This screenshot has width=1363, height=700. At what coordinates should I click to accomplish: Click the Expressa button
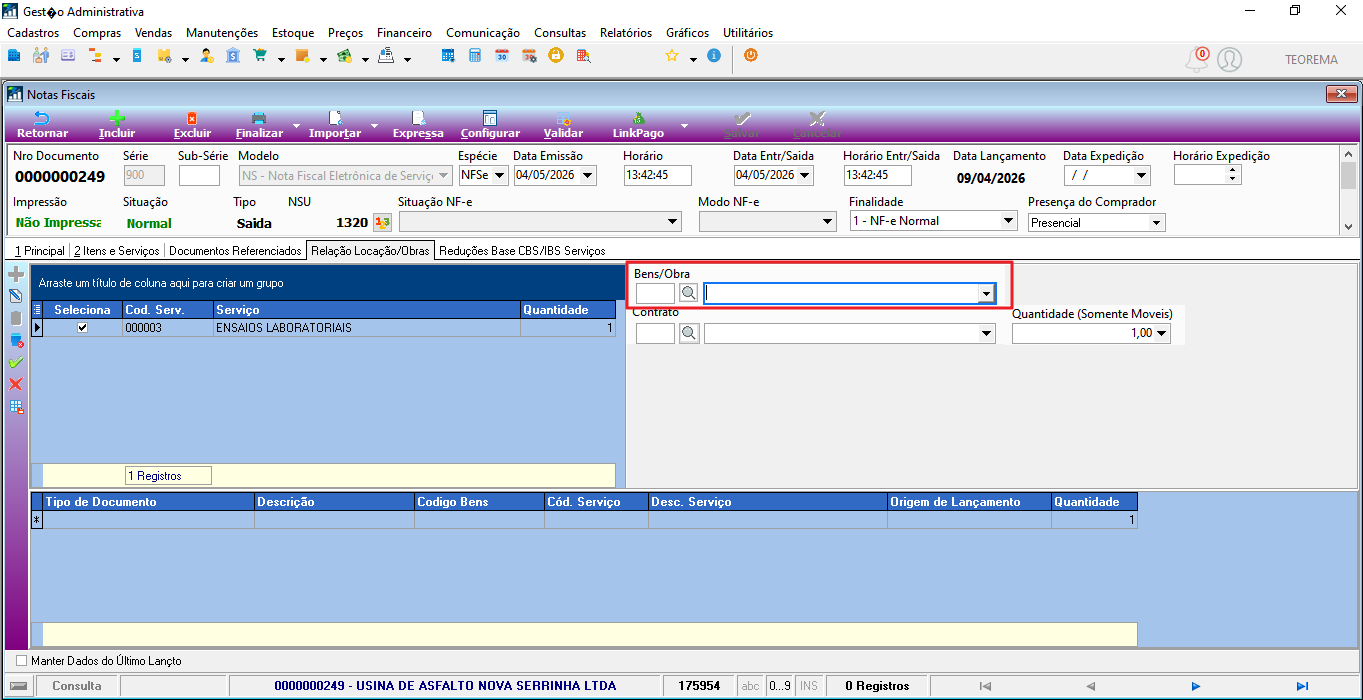pos(418,125)
